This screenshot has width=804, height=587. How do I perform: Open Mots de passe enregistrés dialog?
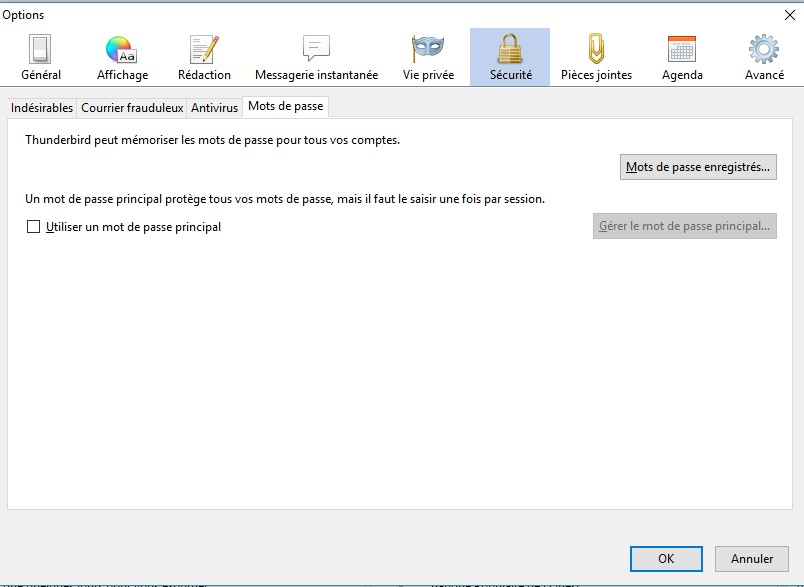tap(697, 166)
